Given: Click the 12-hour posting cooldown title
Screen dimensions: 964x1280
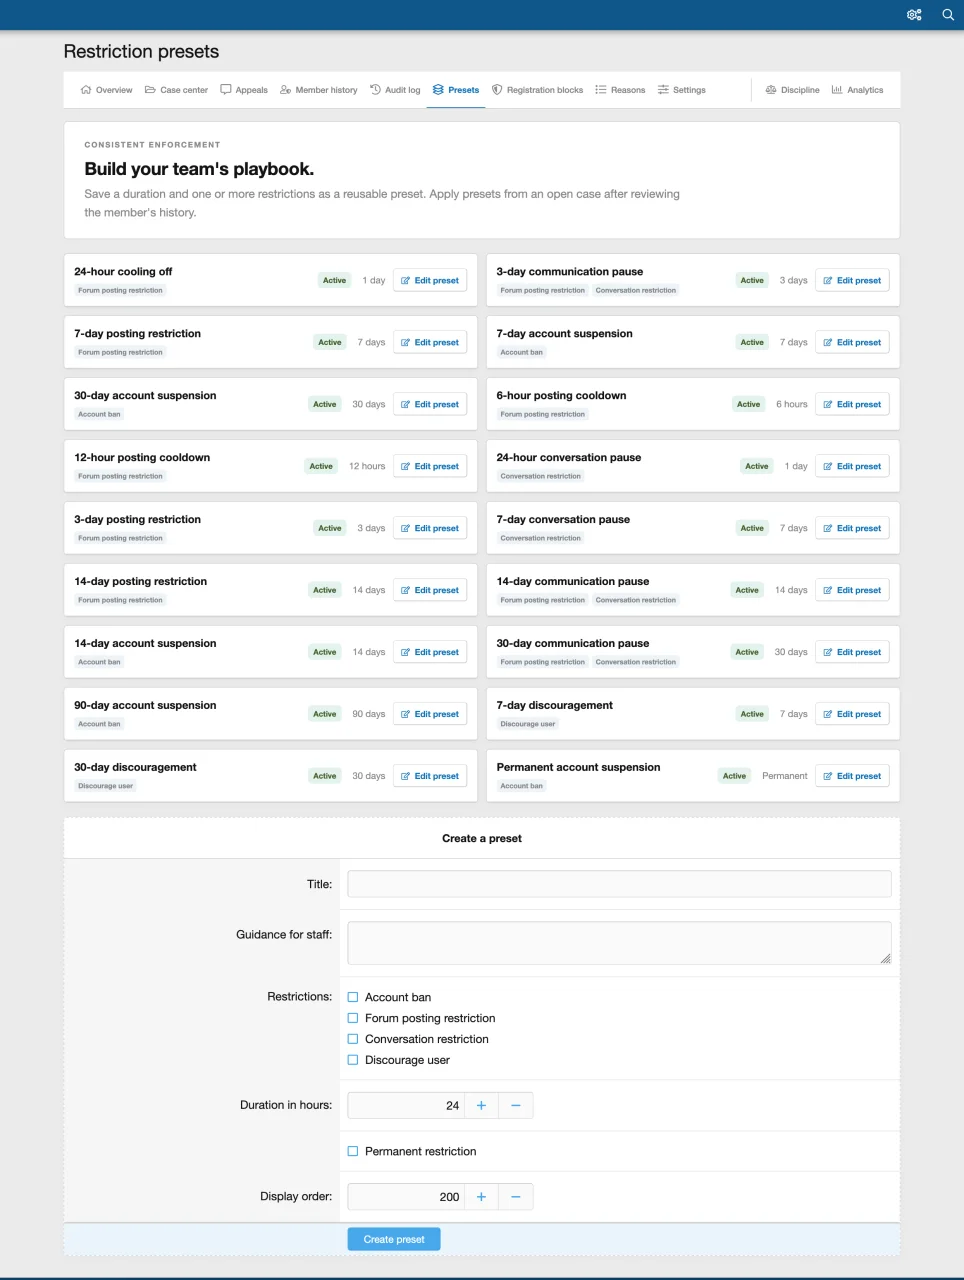Looking at the screenshot, I should [142, 458].
